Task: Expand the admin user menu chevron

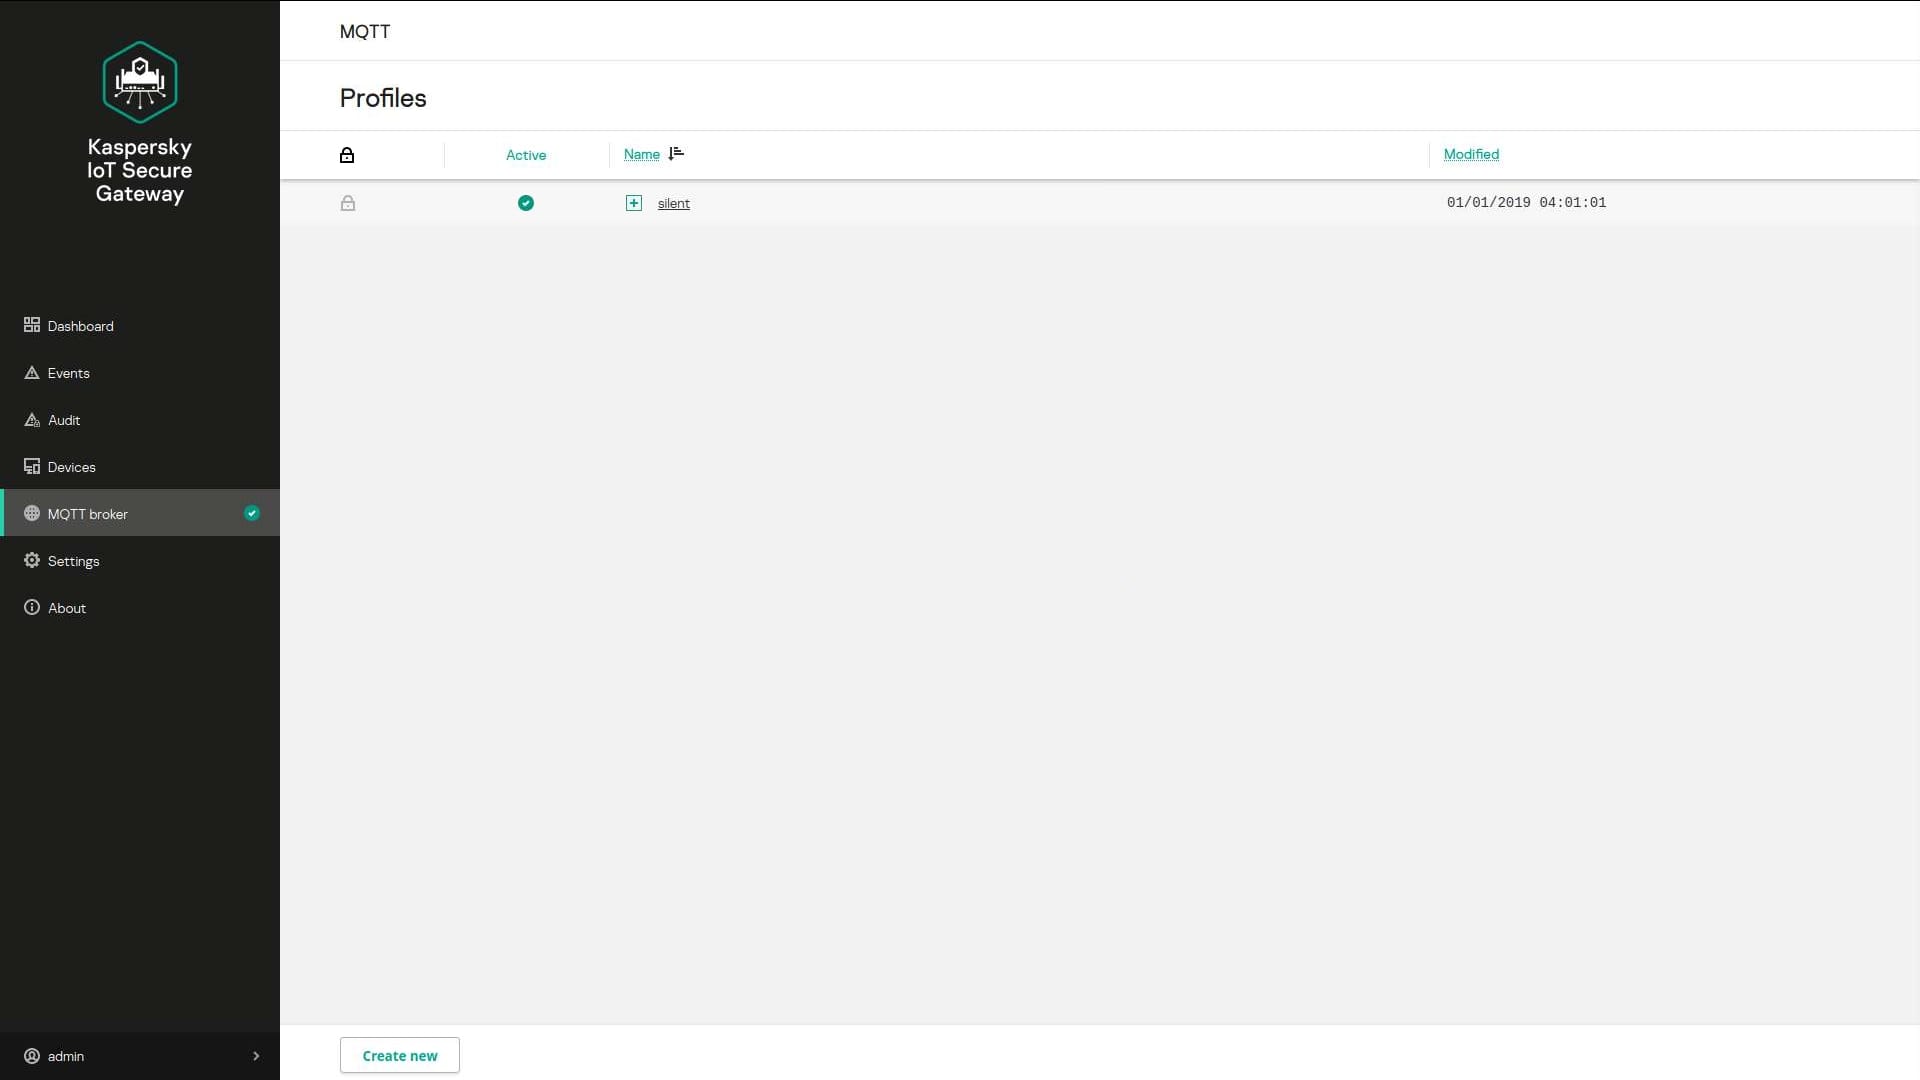Action: pos(256,1056)
